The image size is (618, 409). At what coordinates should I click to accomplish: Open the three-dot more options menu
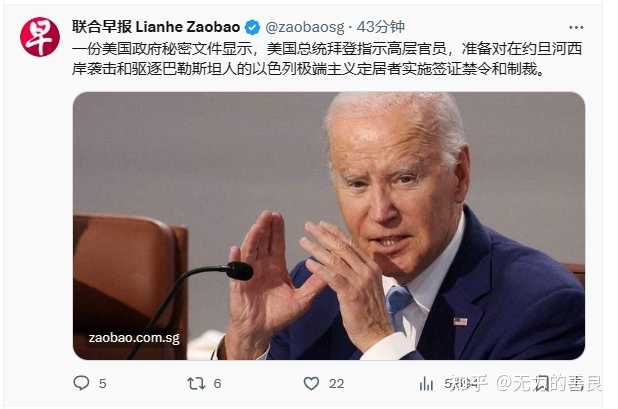[x=576, y=28]
